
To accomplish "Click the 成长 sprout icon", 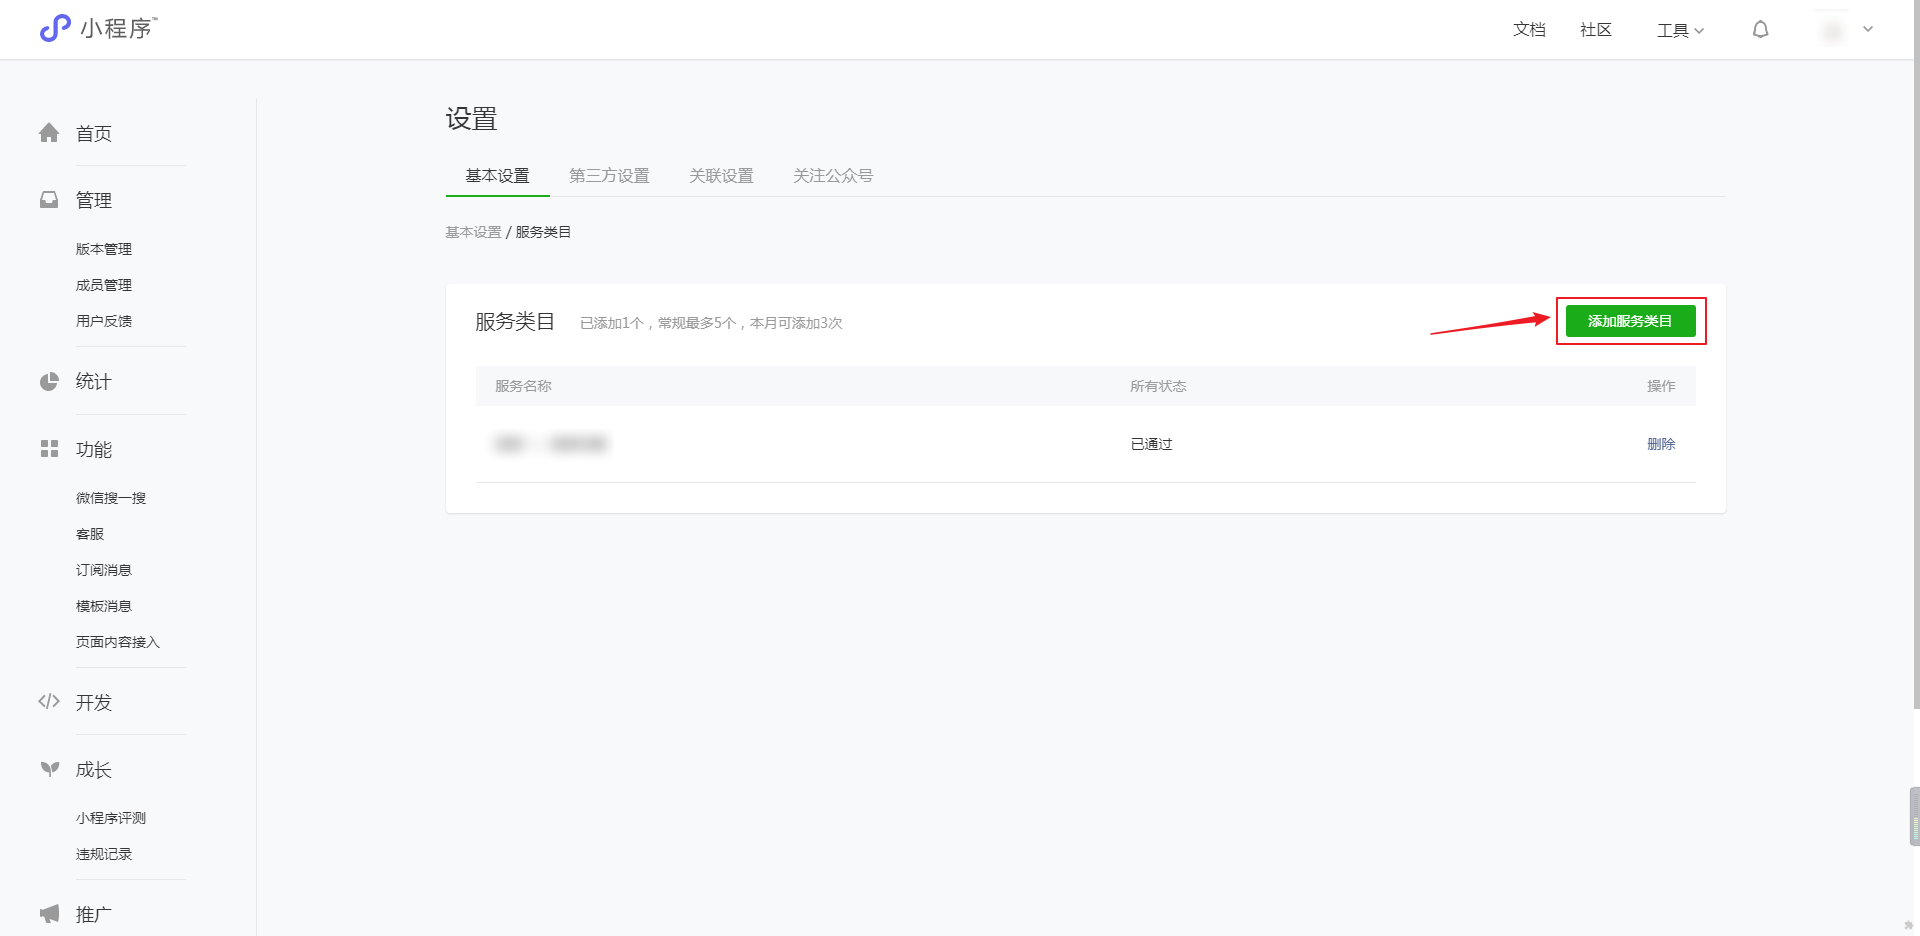I will pyautogui.click(x=49, y=769).
